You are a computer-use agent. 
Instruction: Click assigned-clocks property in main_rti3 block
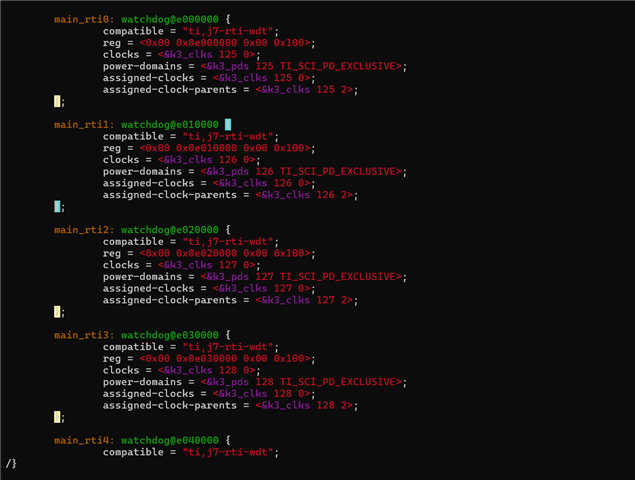148,394
